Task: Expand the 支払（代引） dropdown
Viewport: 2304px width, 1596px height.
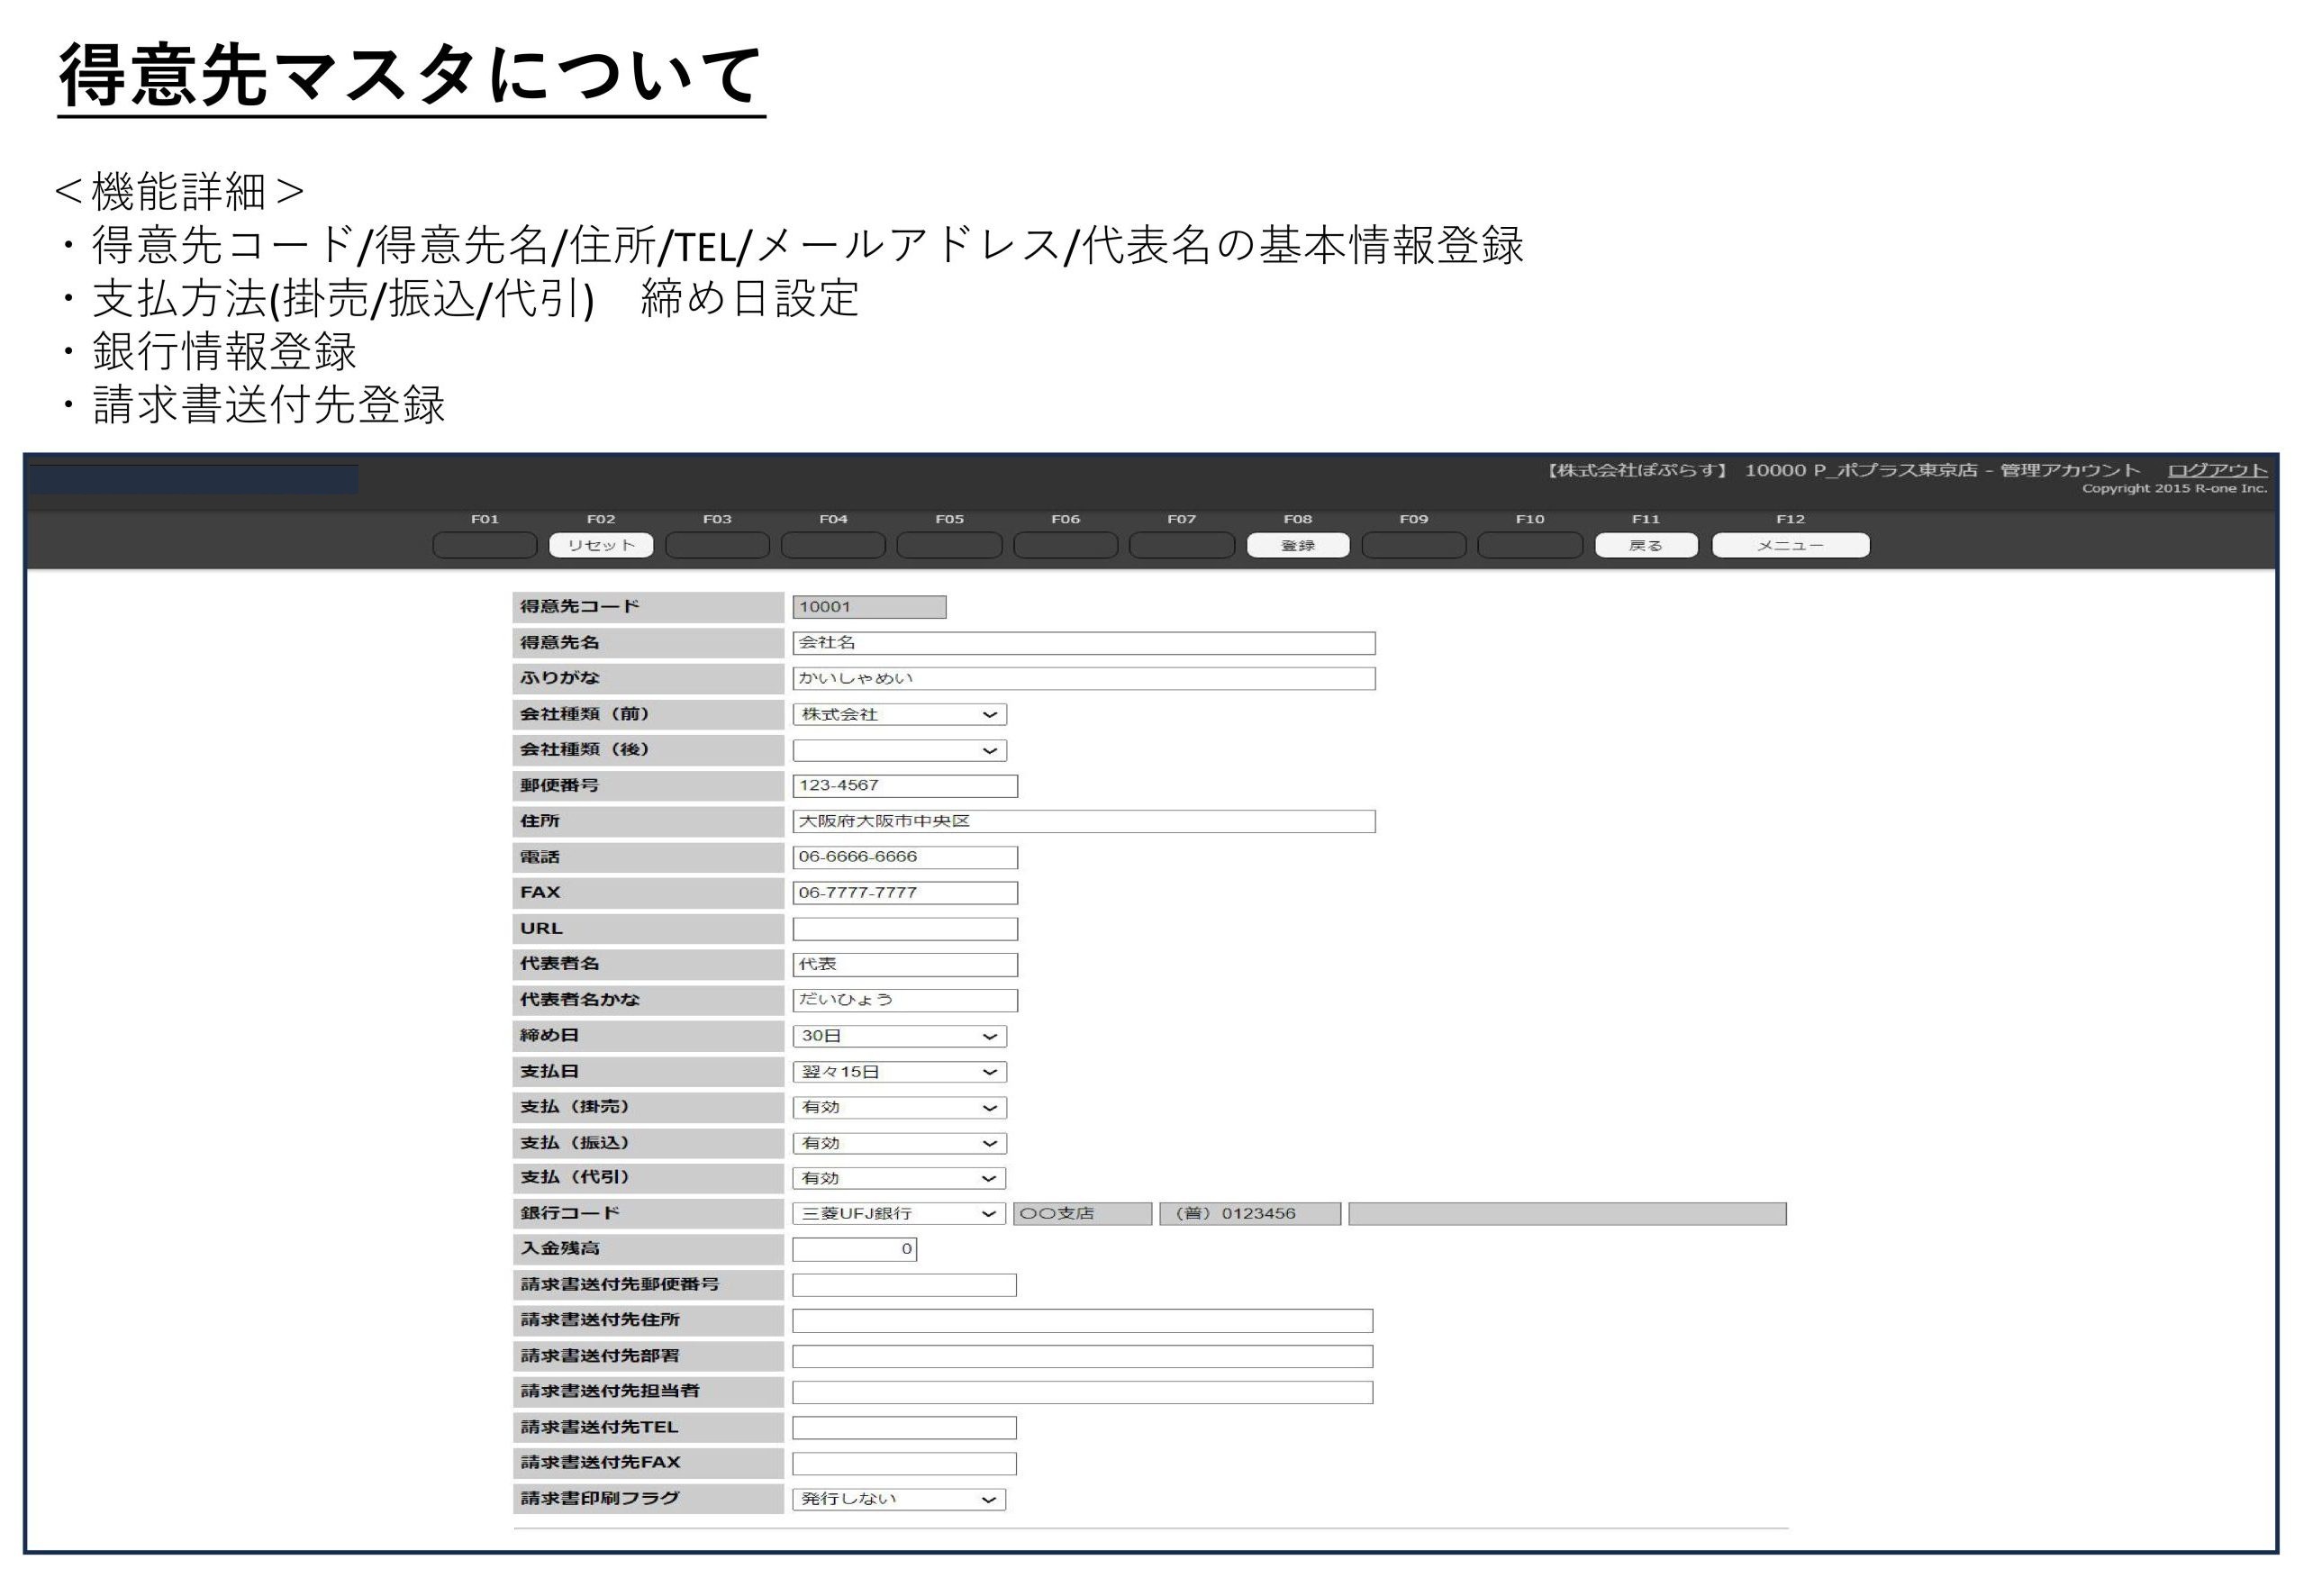Action: 899,1178
